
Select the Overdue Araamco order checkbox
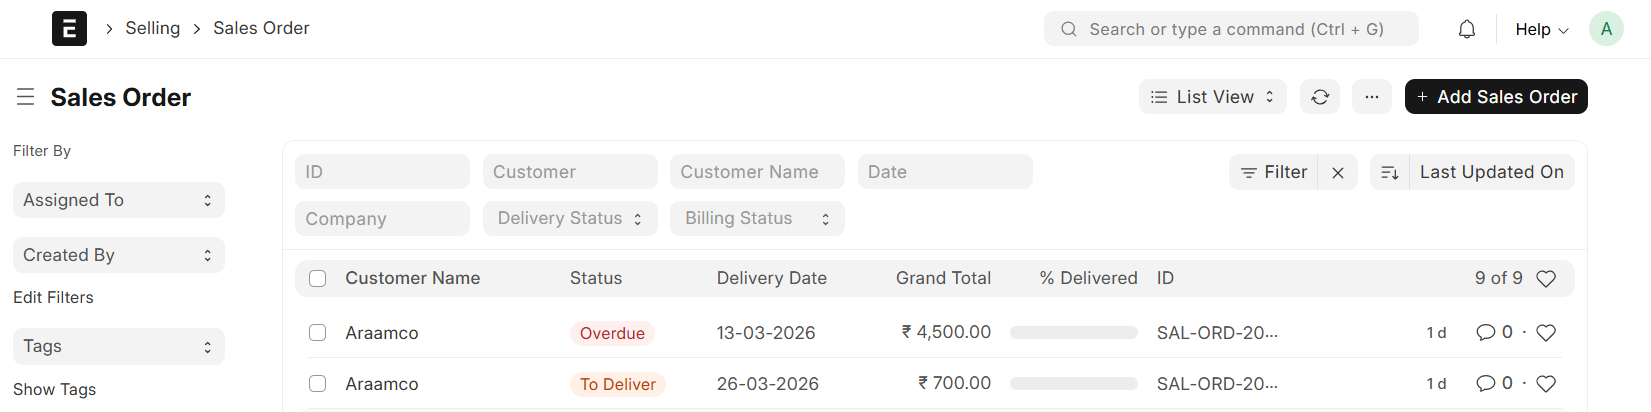tap(318, 333)
